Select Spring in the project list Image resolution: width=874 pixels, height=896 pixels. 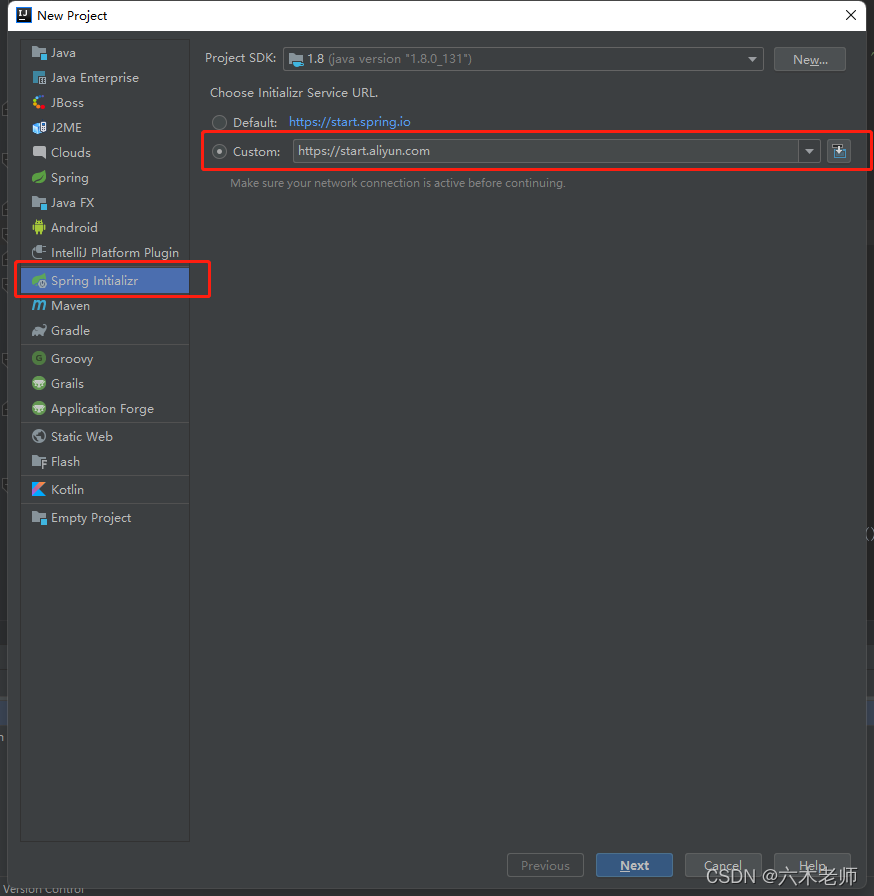[x=105, y=178]
